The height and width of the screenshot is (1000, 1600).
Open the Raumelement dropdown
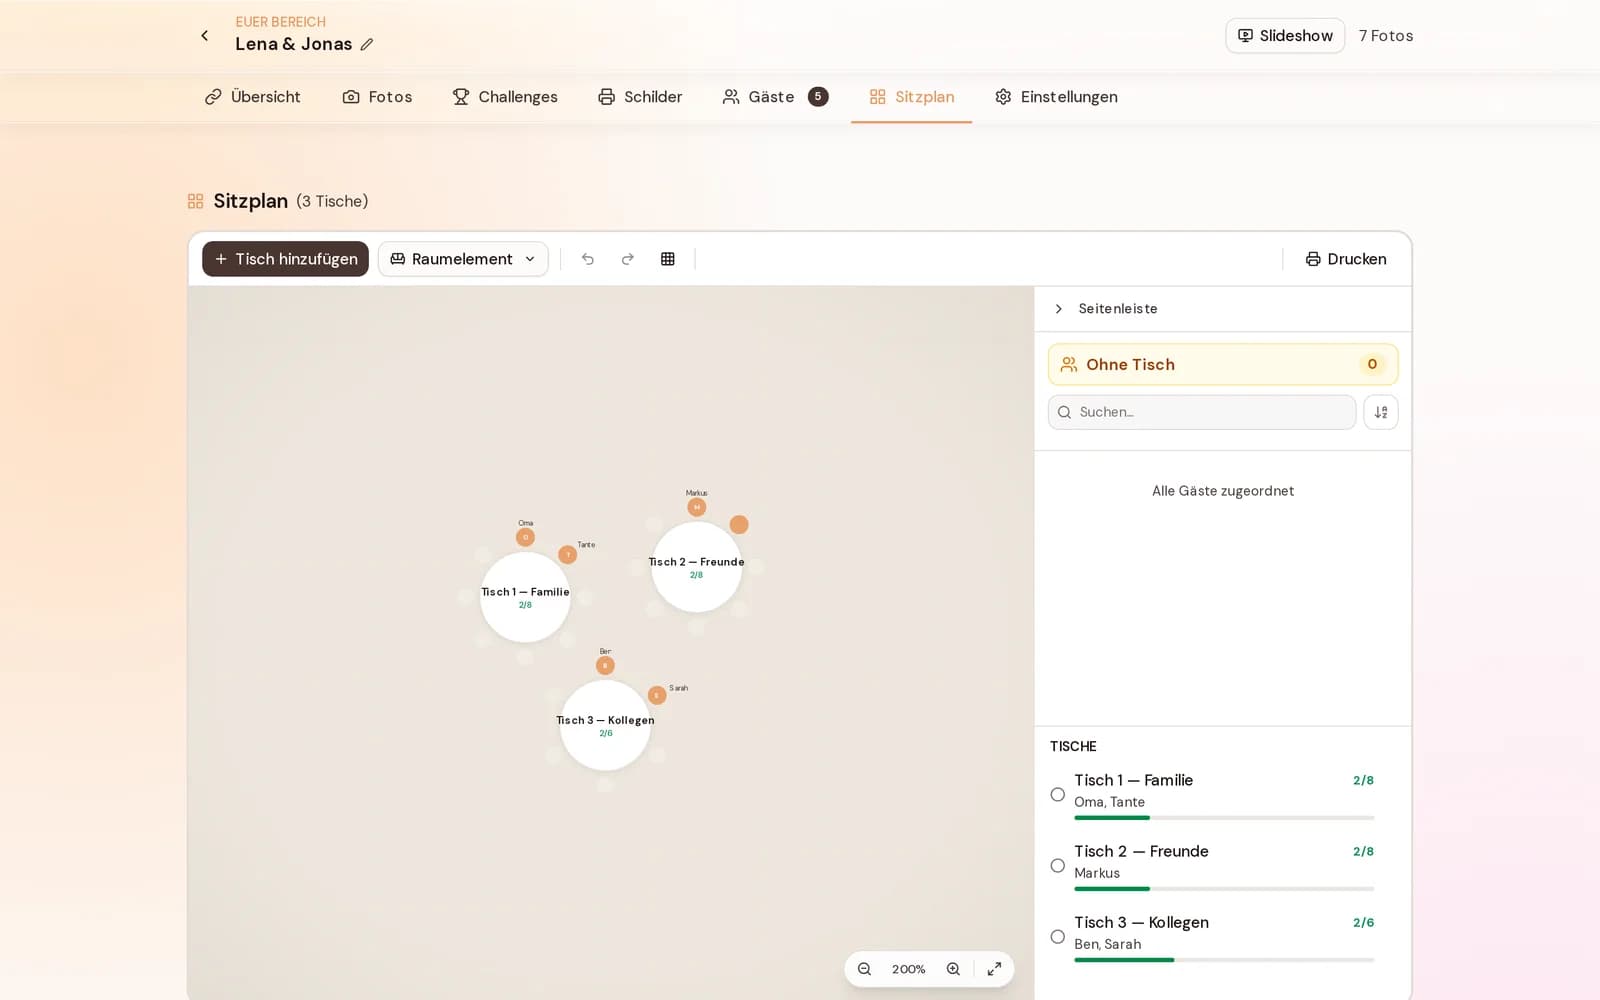463,259
